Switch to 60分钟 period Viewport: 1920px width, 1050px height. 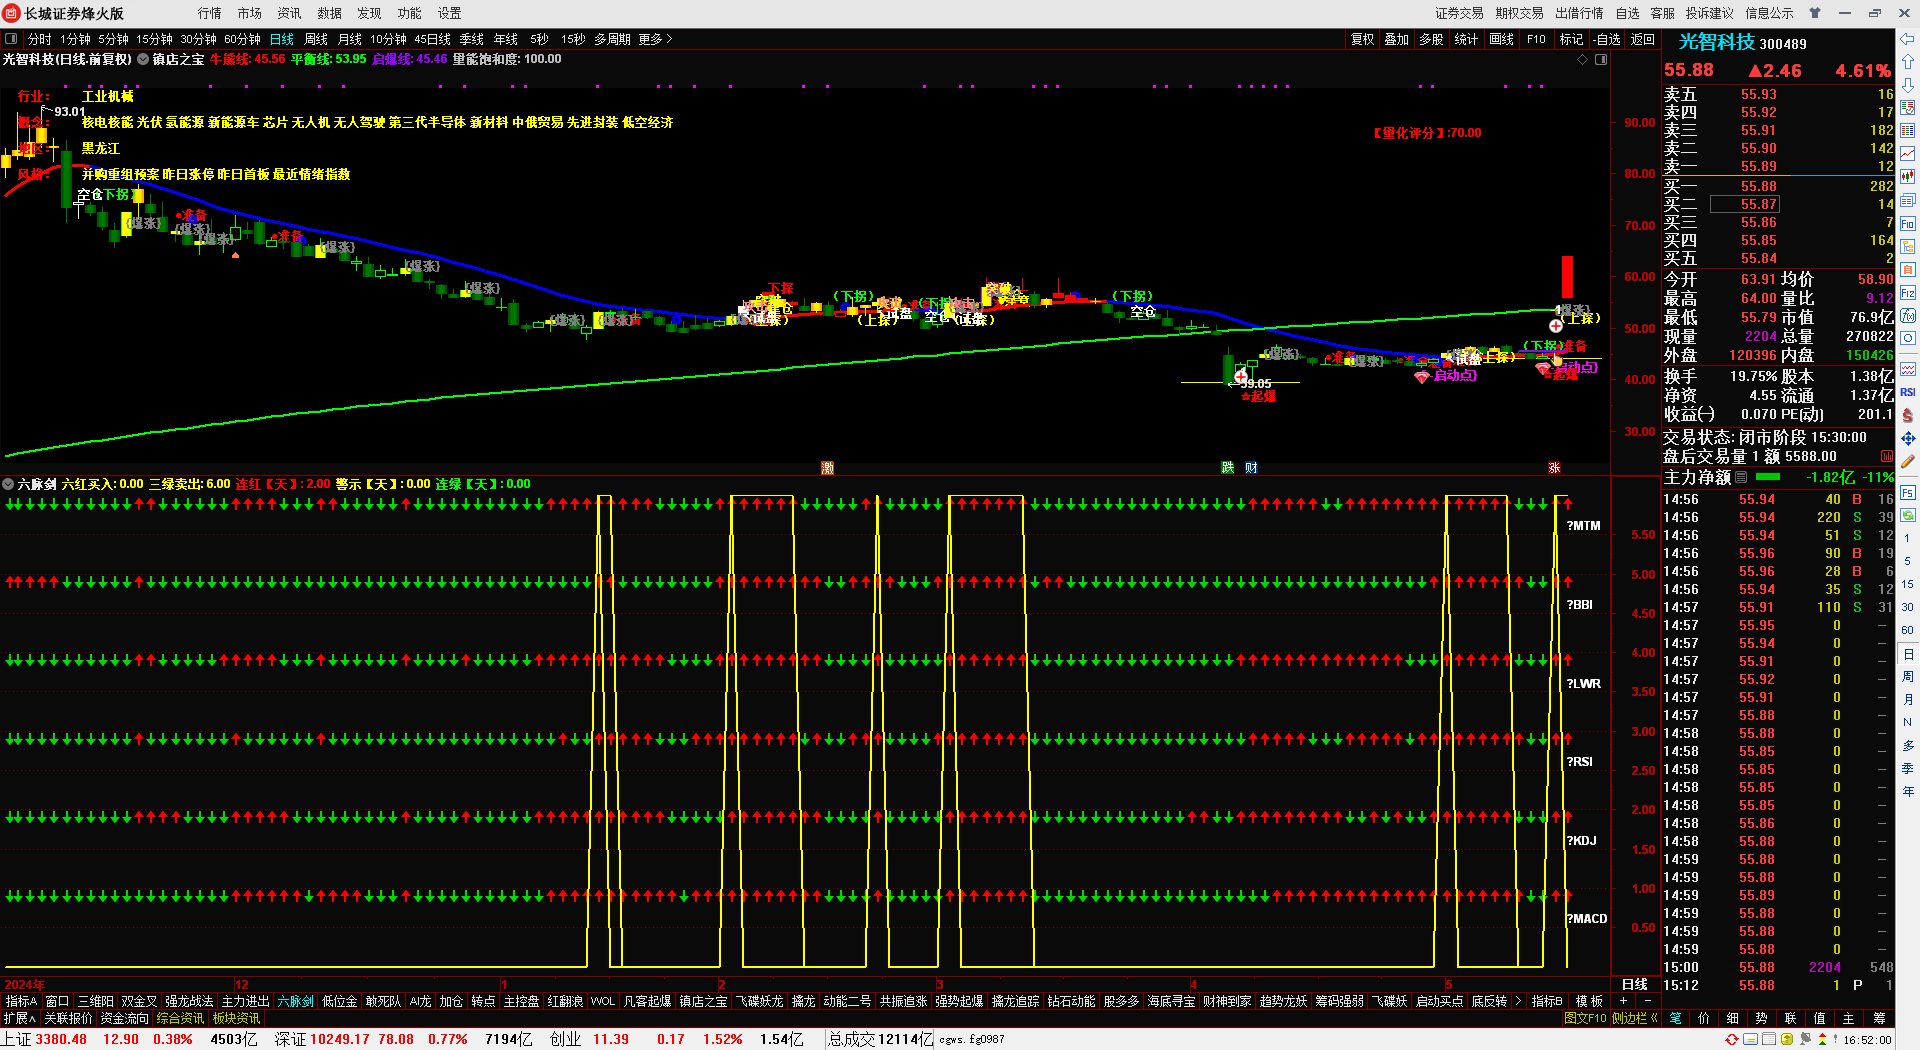[x=242, y=39]
